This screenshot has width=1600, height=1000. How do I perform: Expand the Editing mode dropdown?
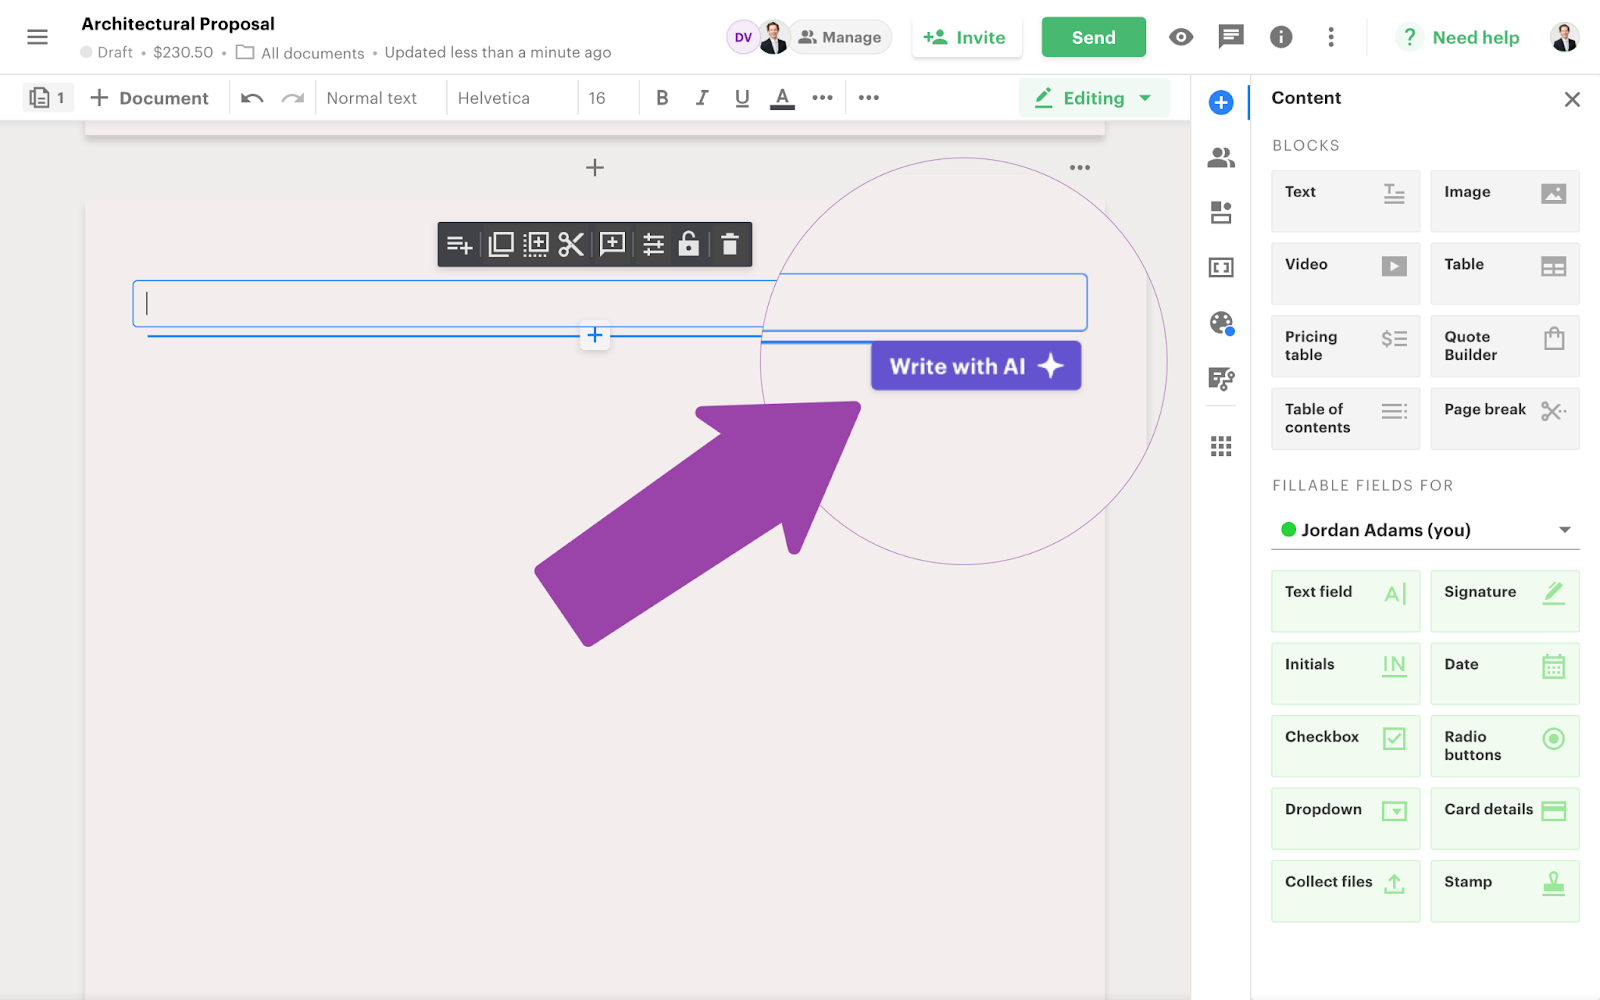pos(1094,98)
